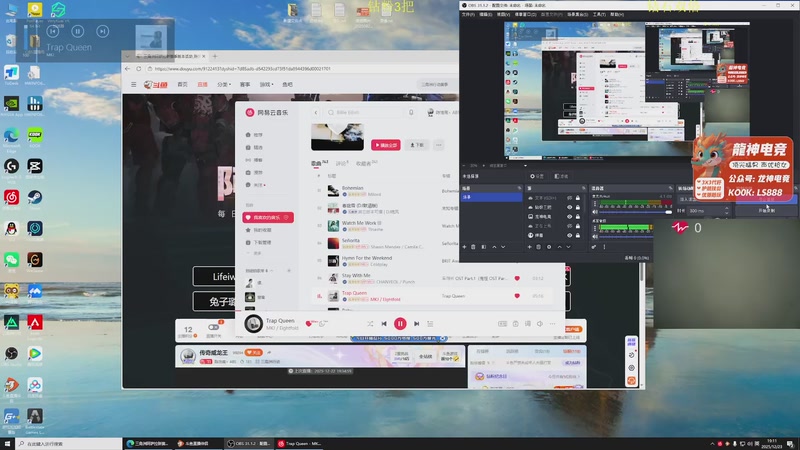800x450 pixels.
Task: Click filters button in OBS source toolbar
Action: (561, 176)
